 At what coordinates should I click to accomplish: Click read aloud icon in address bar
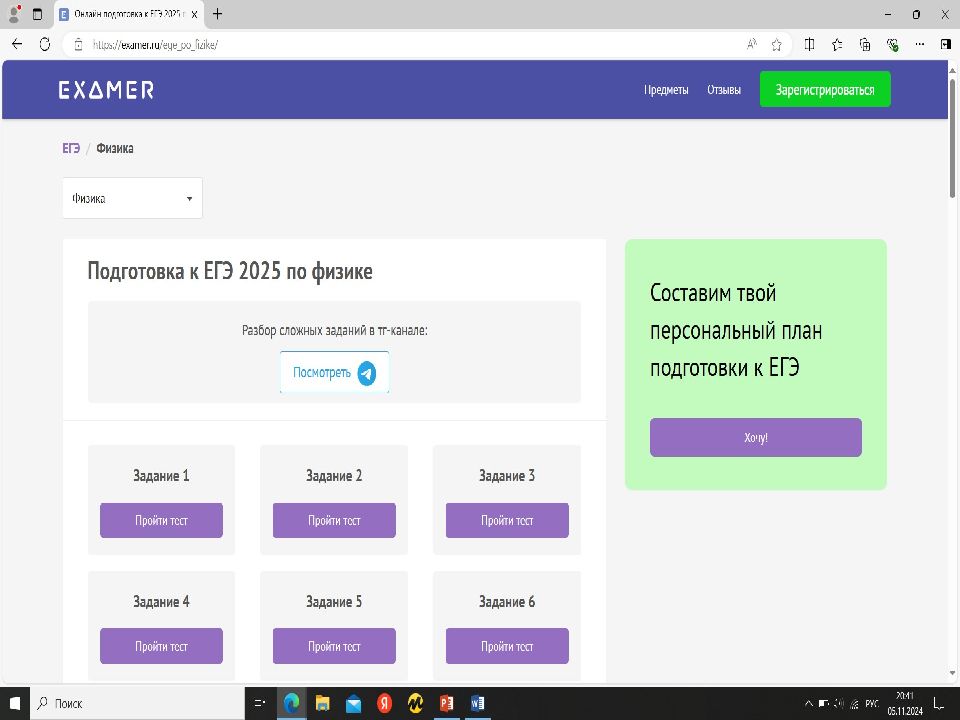coord(752,44)
